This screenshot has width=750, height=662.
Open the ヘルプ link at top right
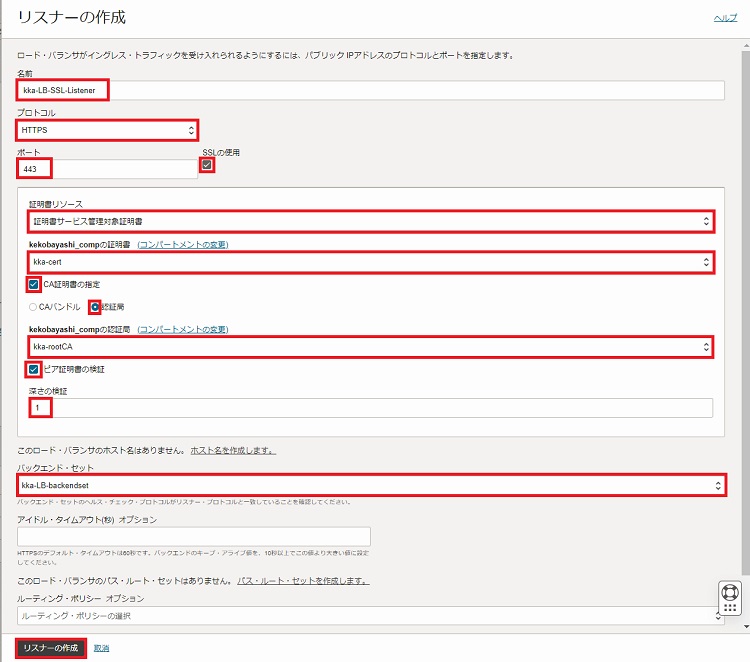pos(724,18)
